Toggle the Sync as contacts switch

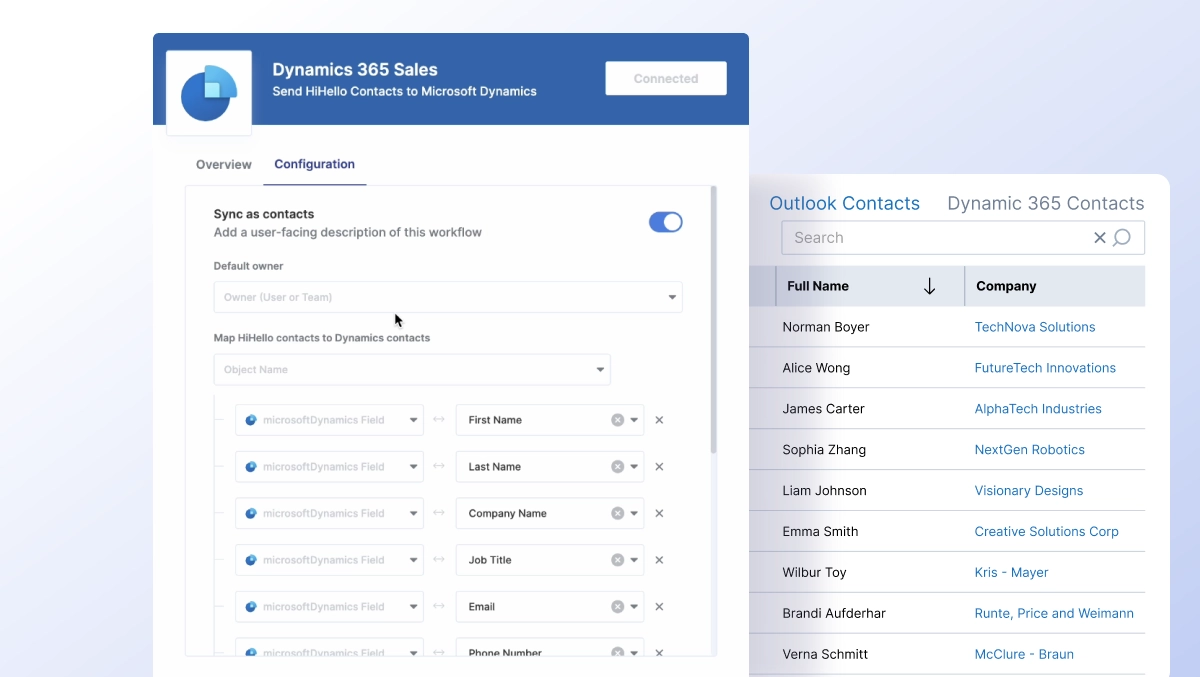point(666,222)
